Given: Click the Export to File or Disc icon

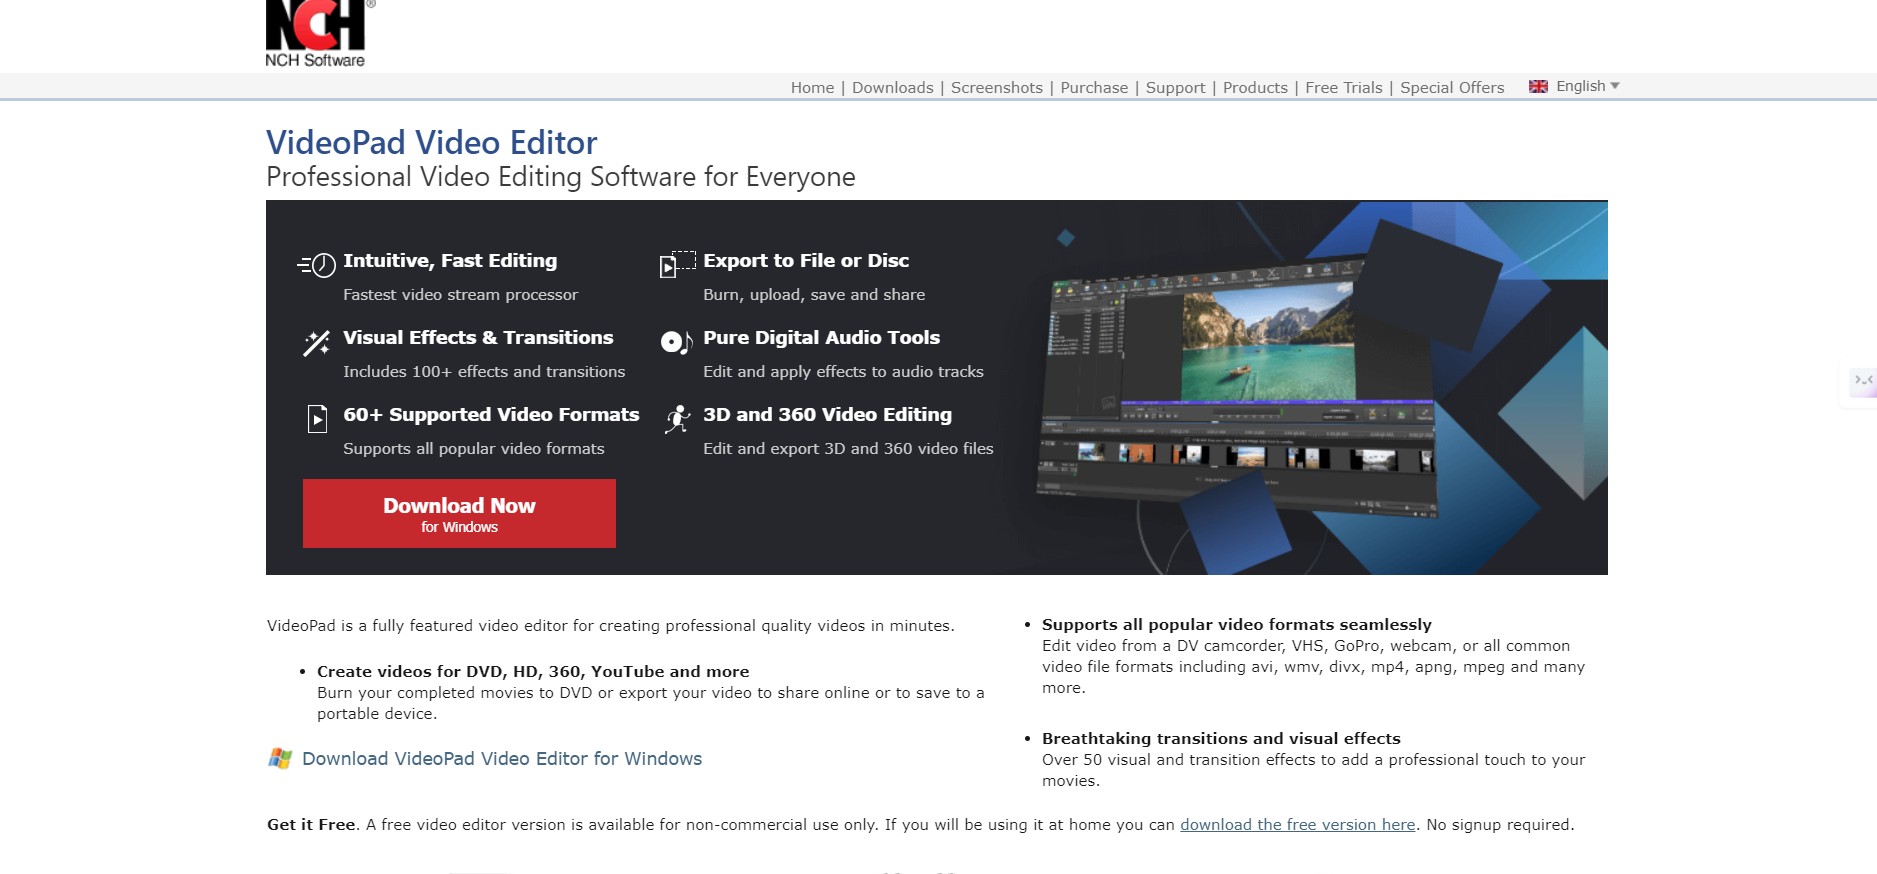Looking at the screenshot, I should [677, 264].
